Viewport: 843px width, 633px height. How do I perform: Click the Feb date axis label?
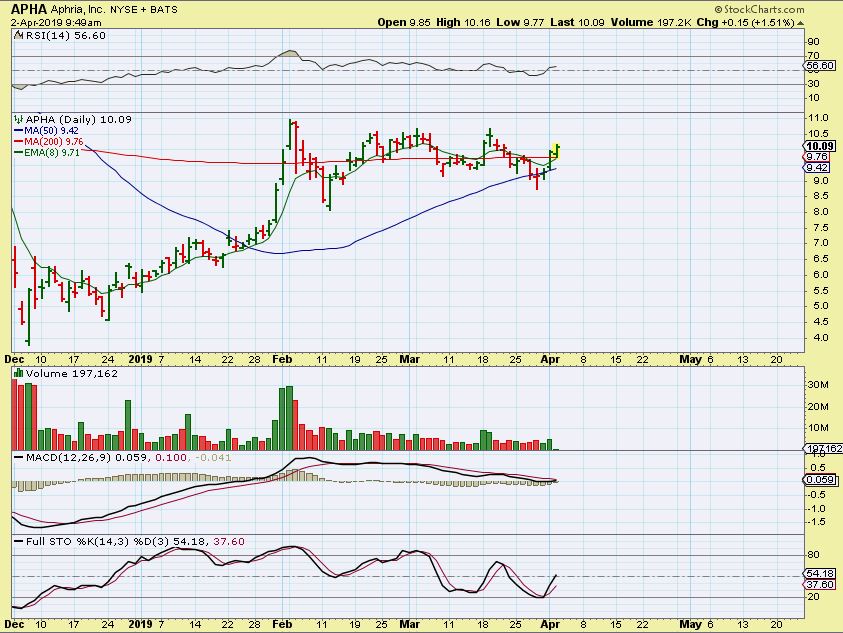(285, 357)
